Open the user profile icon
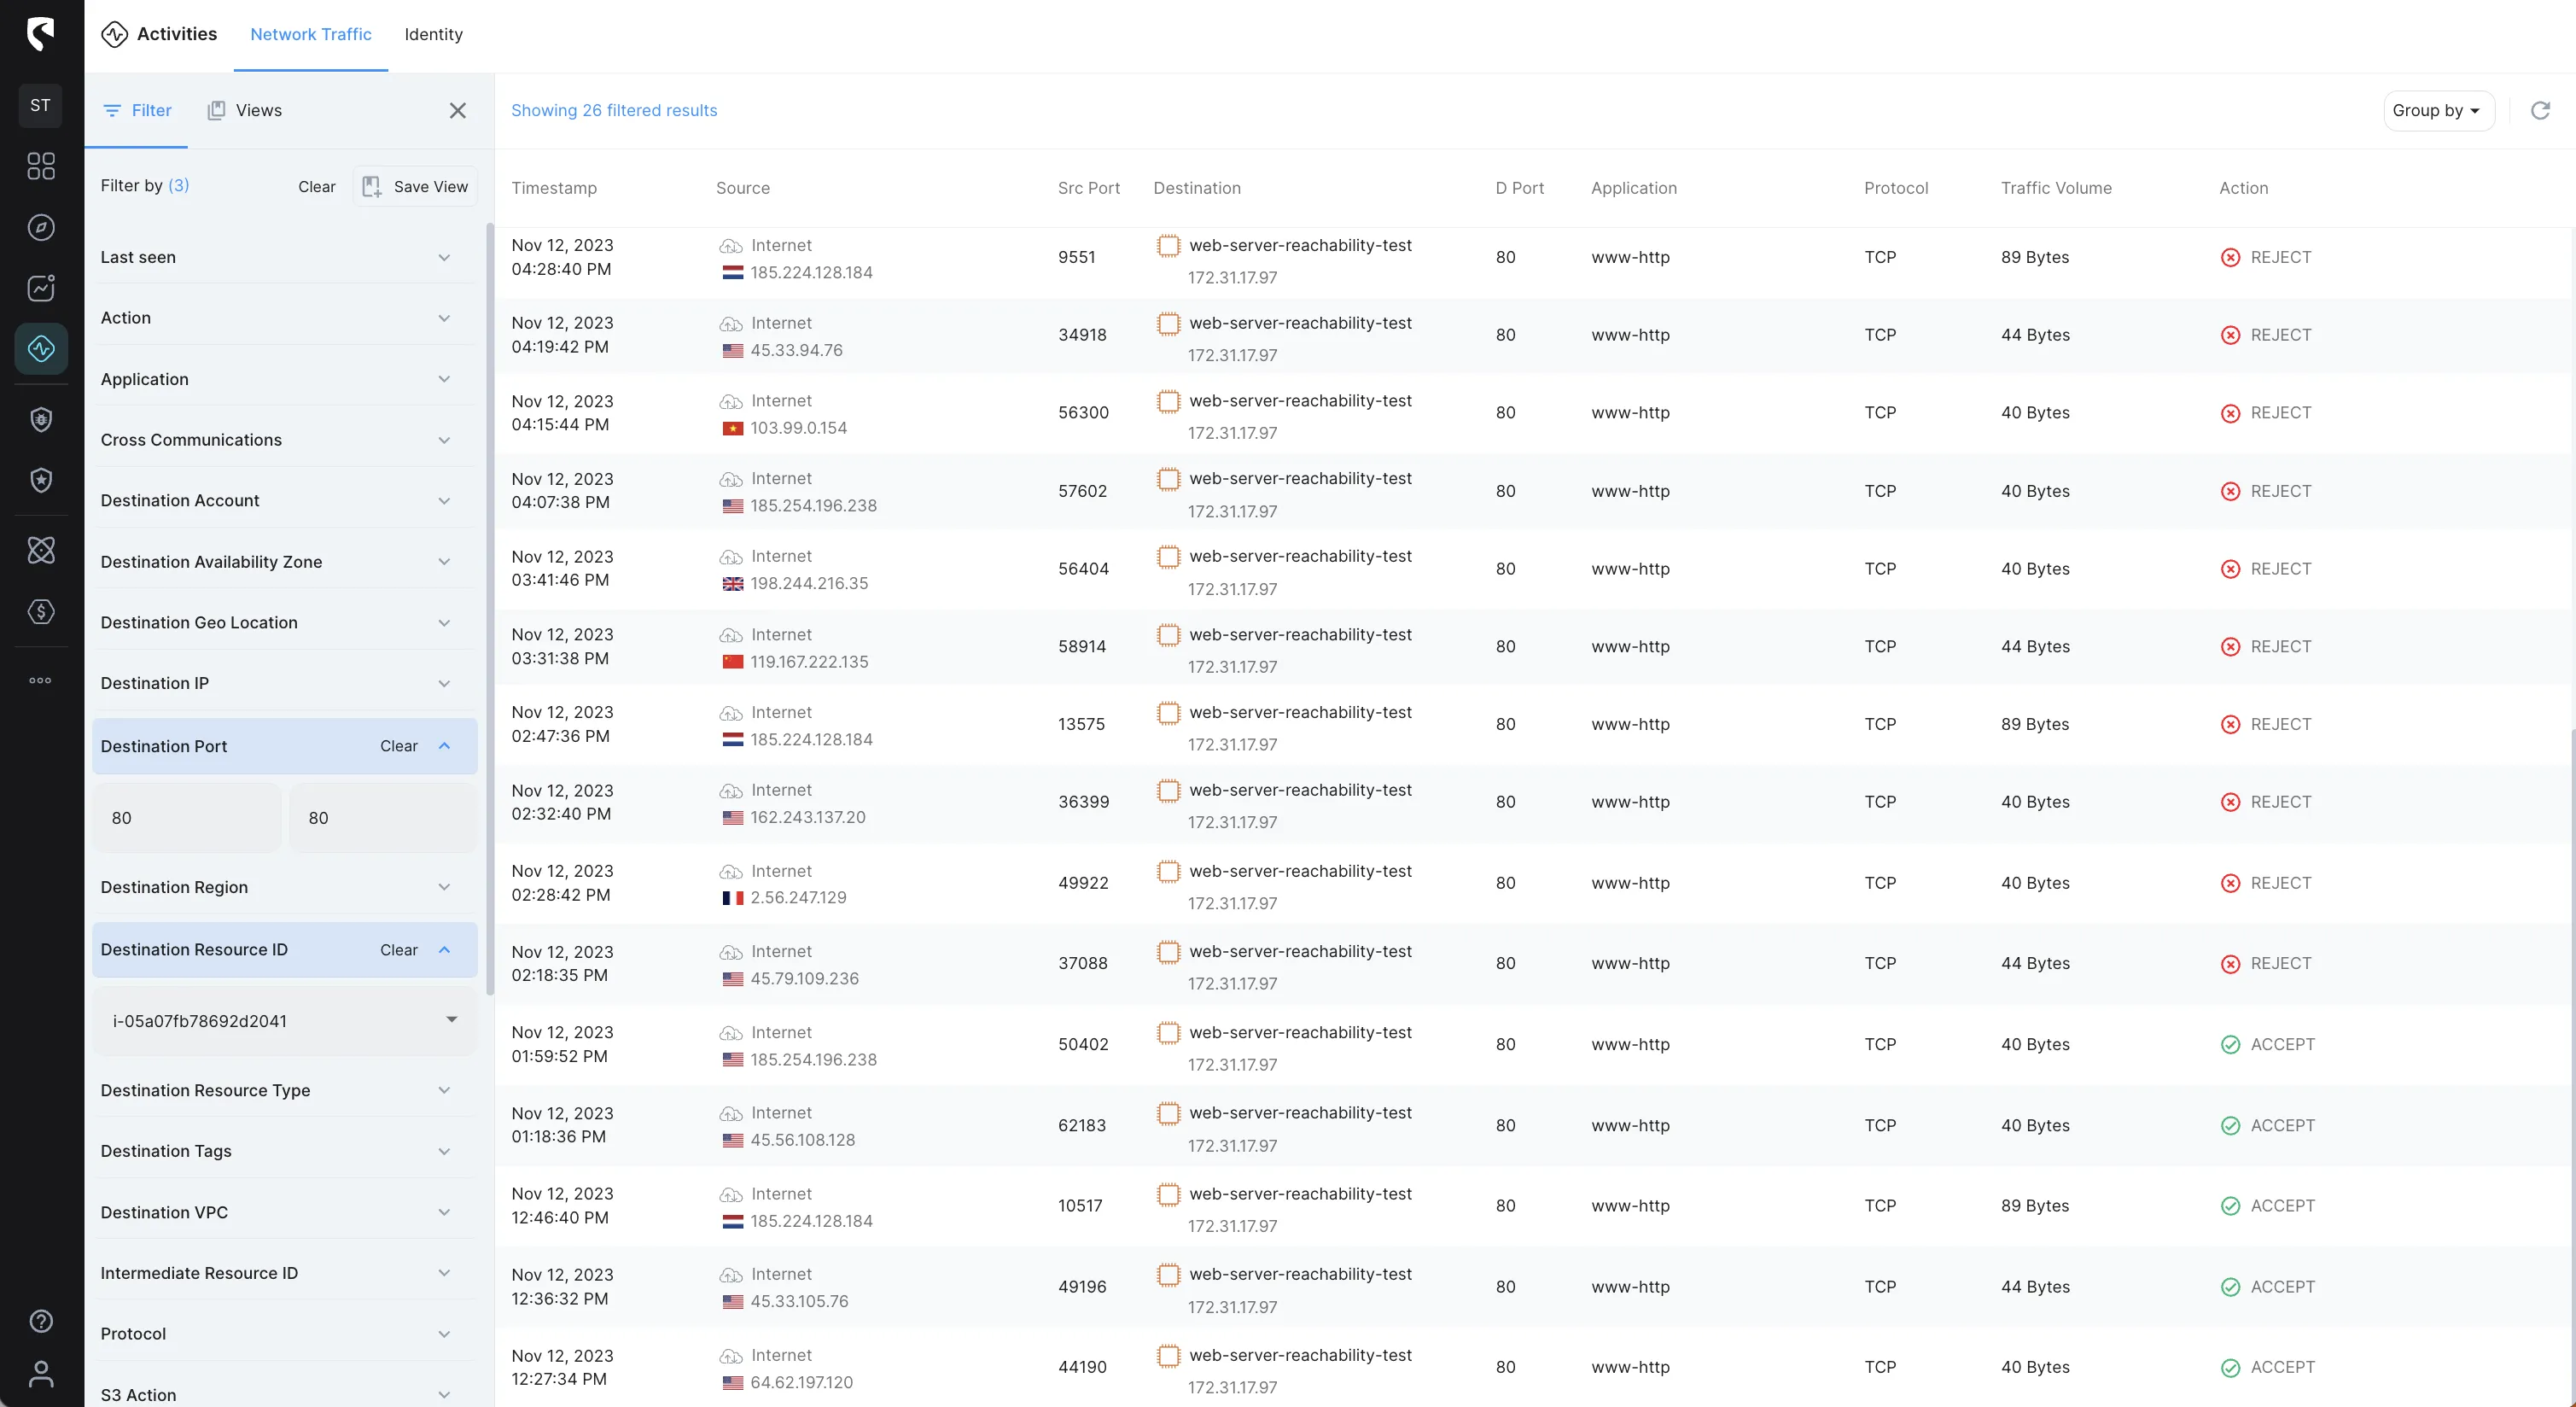The image size is (2576, 1407). (x=41, y=1374)
